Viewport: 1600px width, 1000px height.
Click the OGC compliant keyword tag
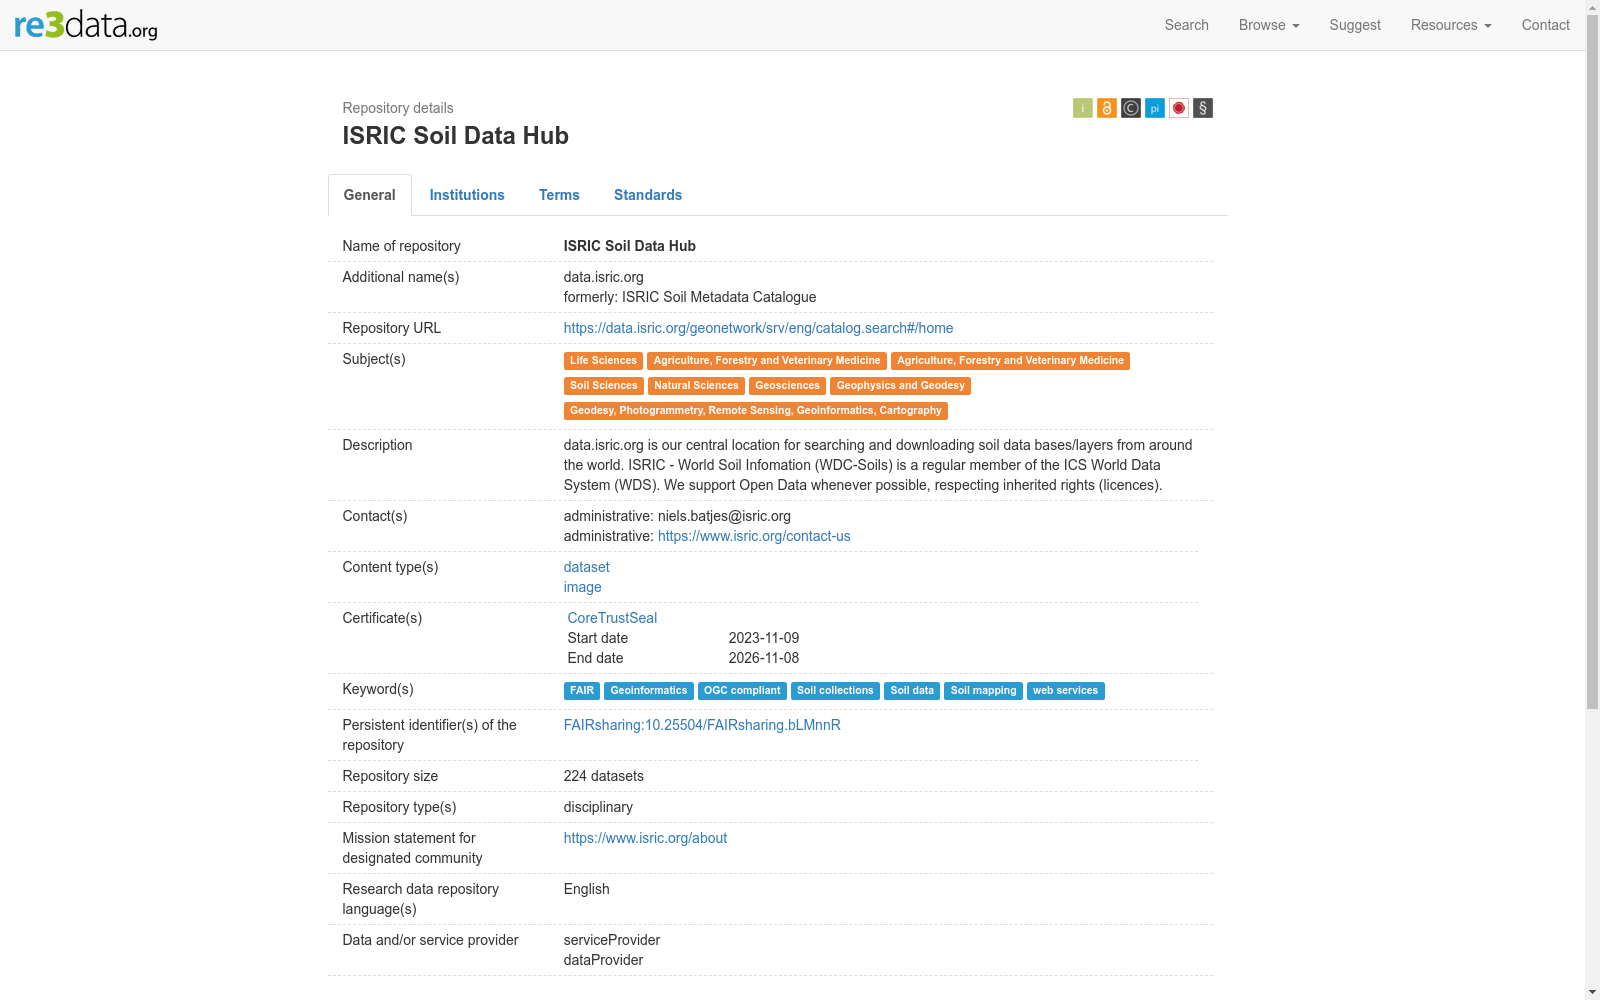point(742,691)
